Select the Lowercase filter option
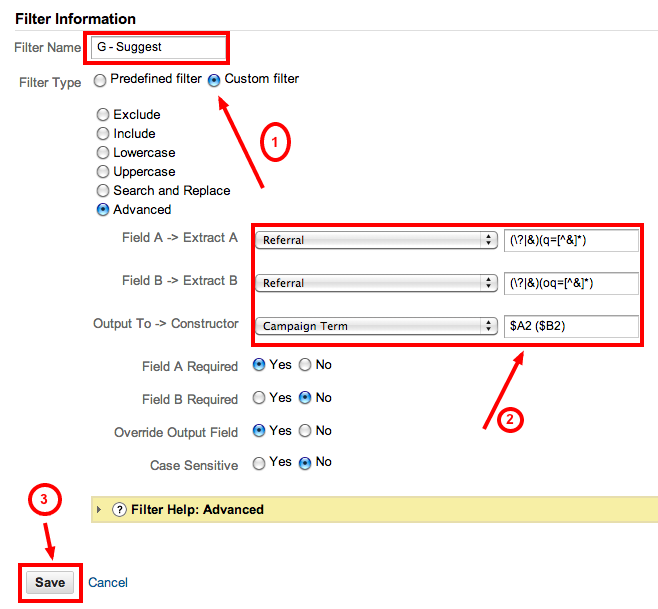The image size is (658, 609). click(103, 153)
